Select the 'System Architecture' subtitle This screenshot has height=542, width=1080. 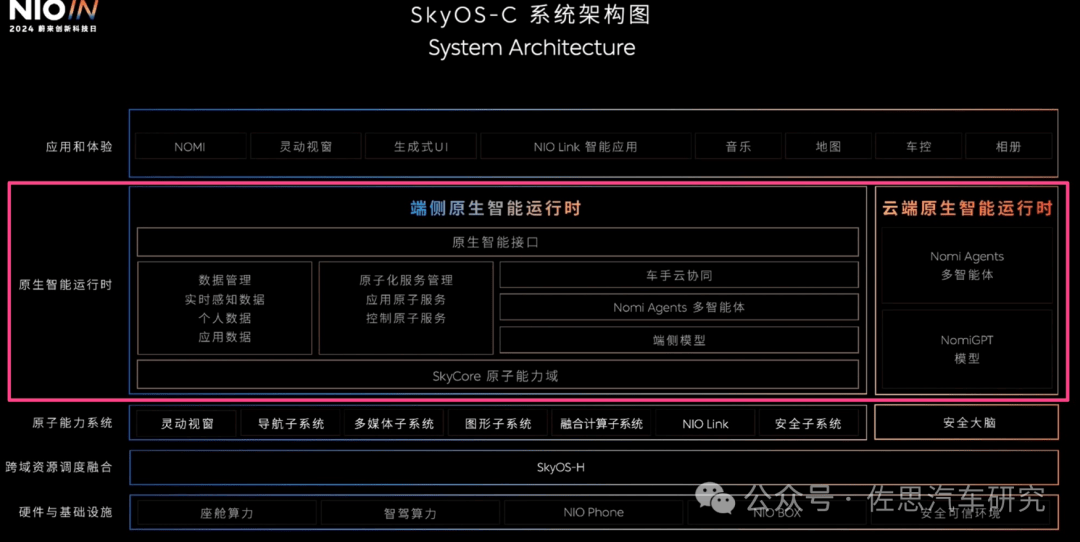(x=532, y=48)
